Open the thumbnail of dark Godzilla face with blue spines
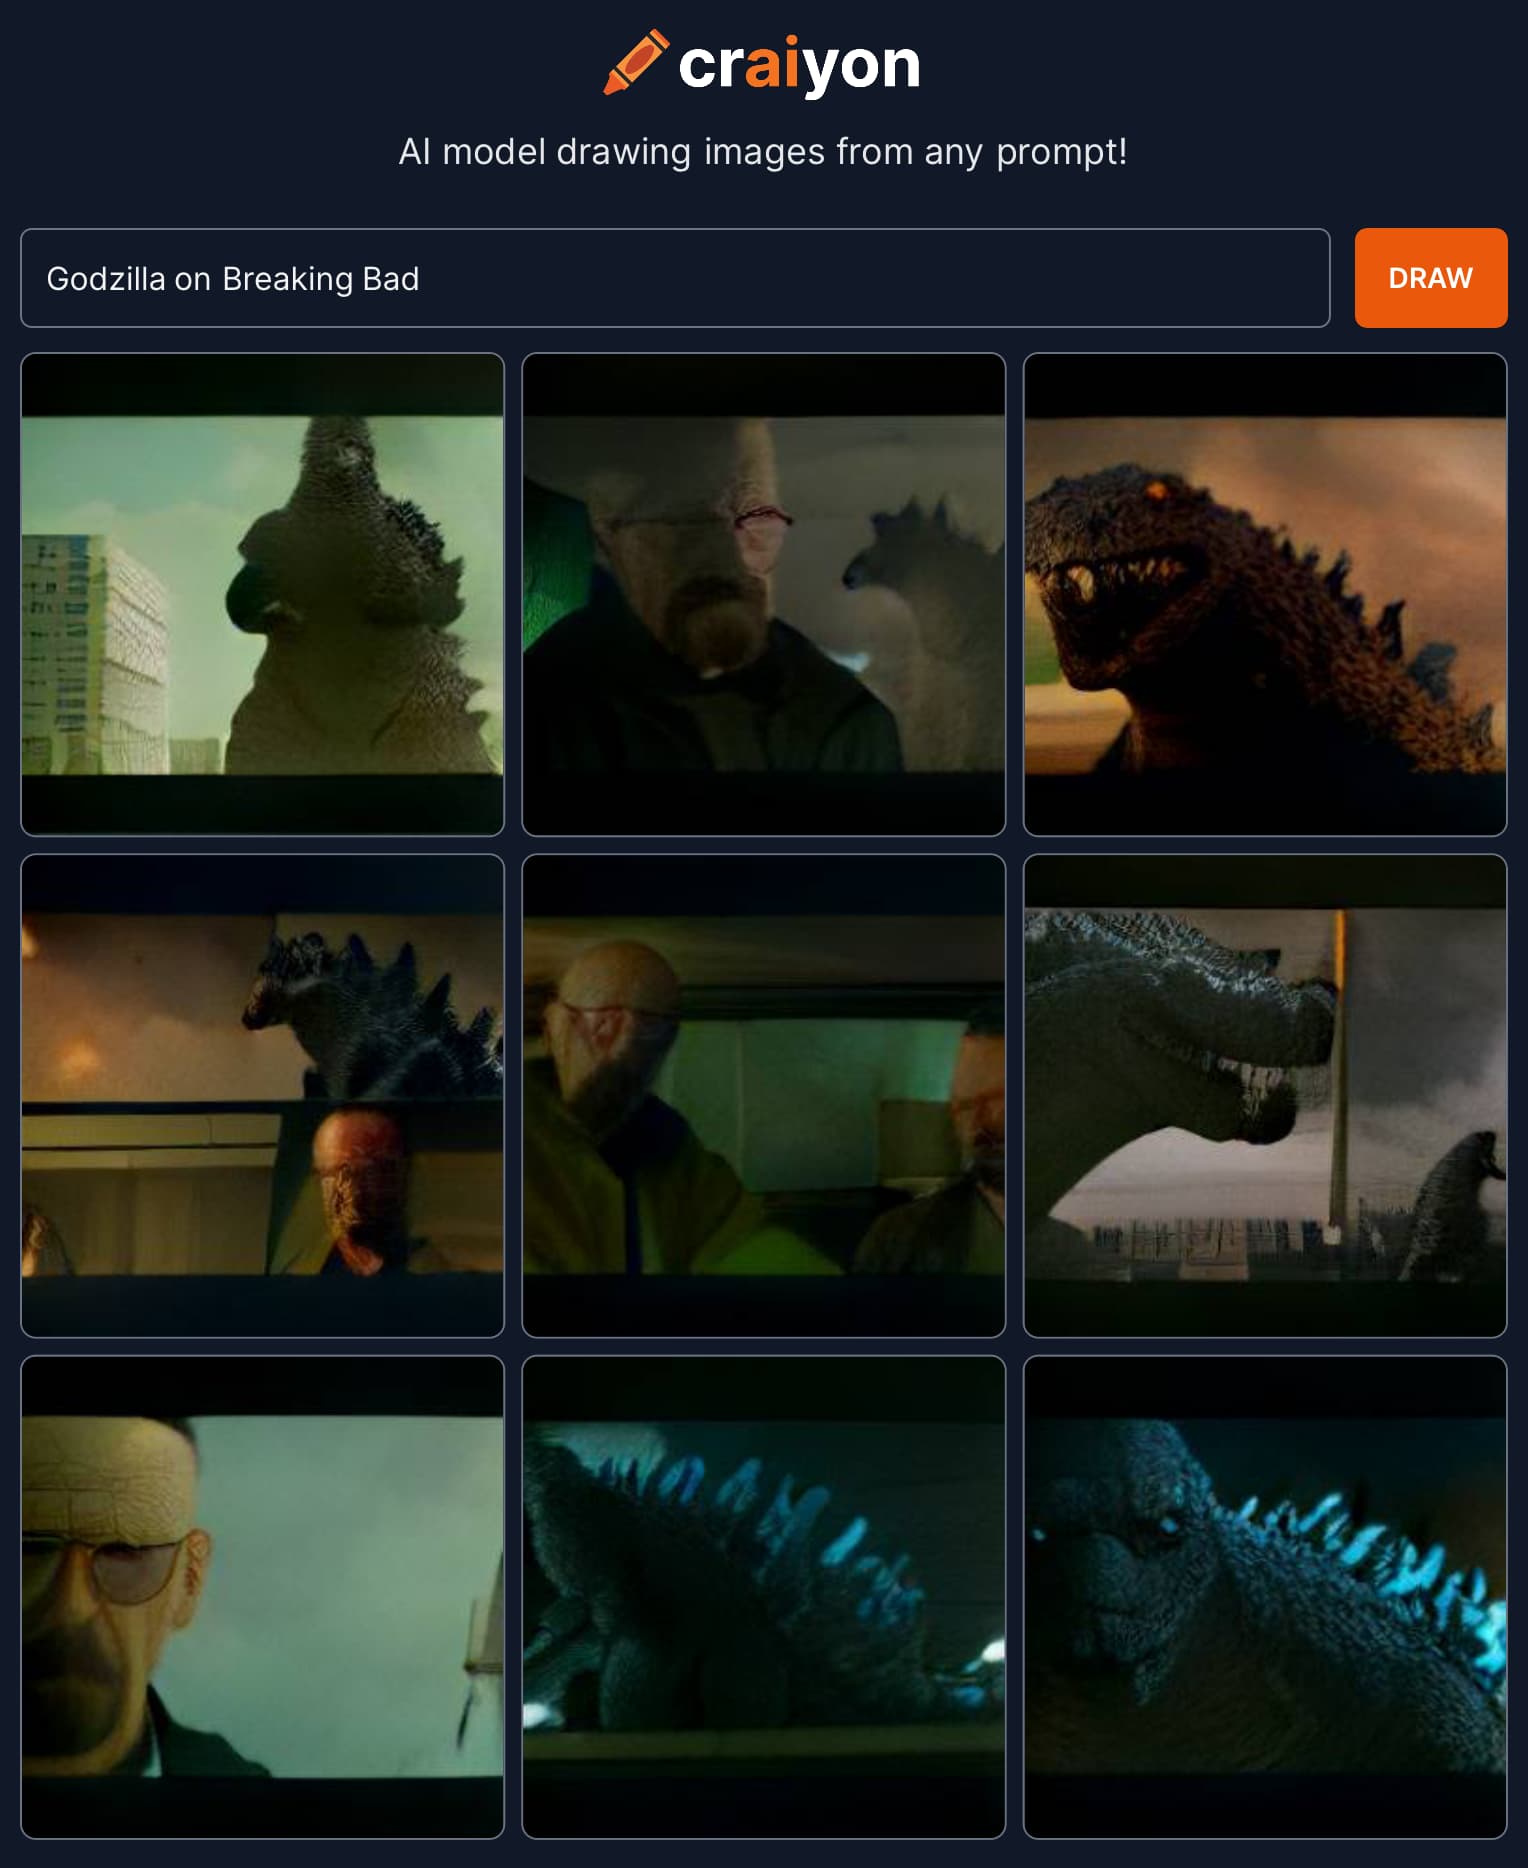The height and width of the screenshot is (1868, 1528). click(x=1265, y=1597)
